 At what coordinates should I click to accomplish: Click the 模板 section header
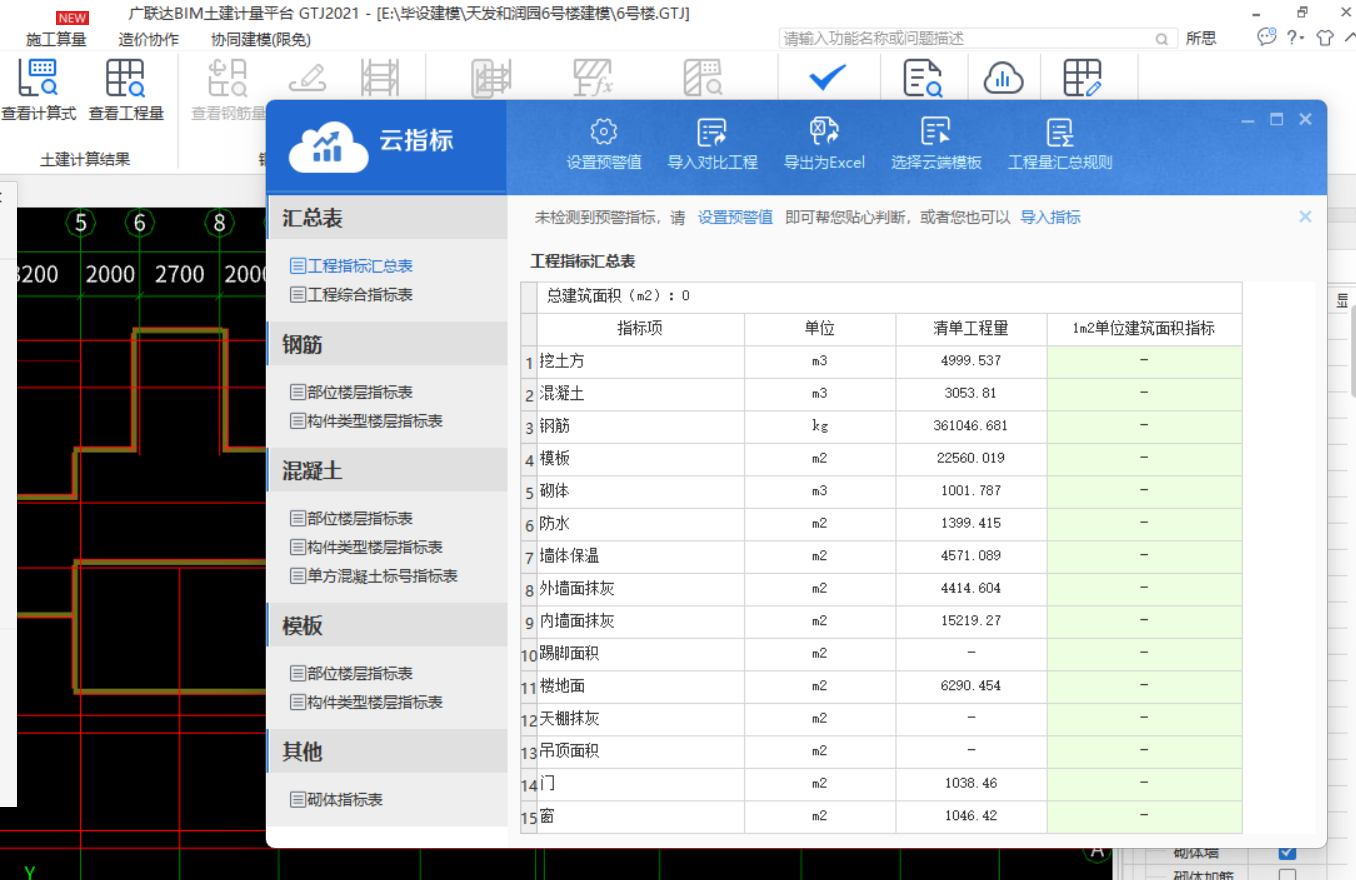[x=387, y=626]
